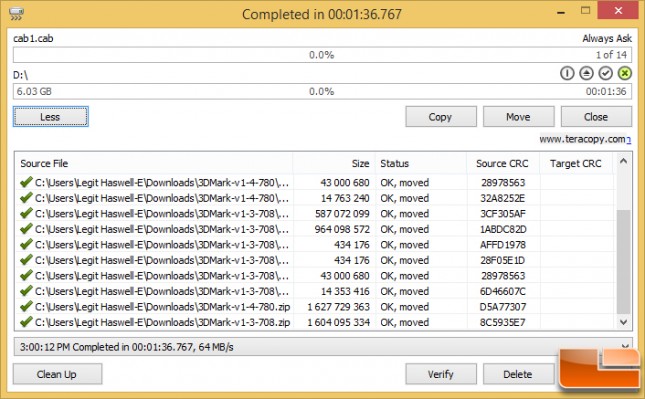
Task: Click the file list scroll up arrow
Action: (x=624, y=161)
